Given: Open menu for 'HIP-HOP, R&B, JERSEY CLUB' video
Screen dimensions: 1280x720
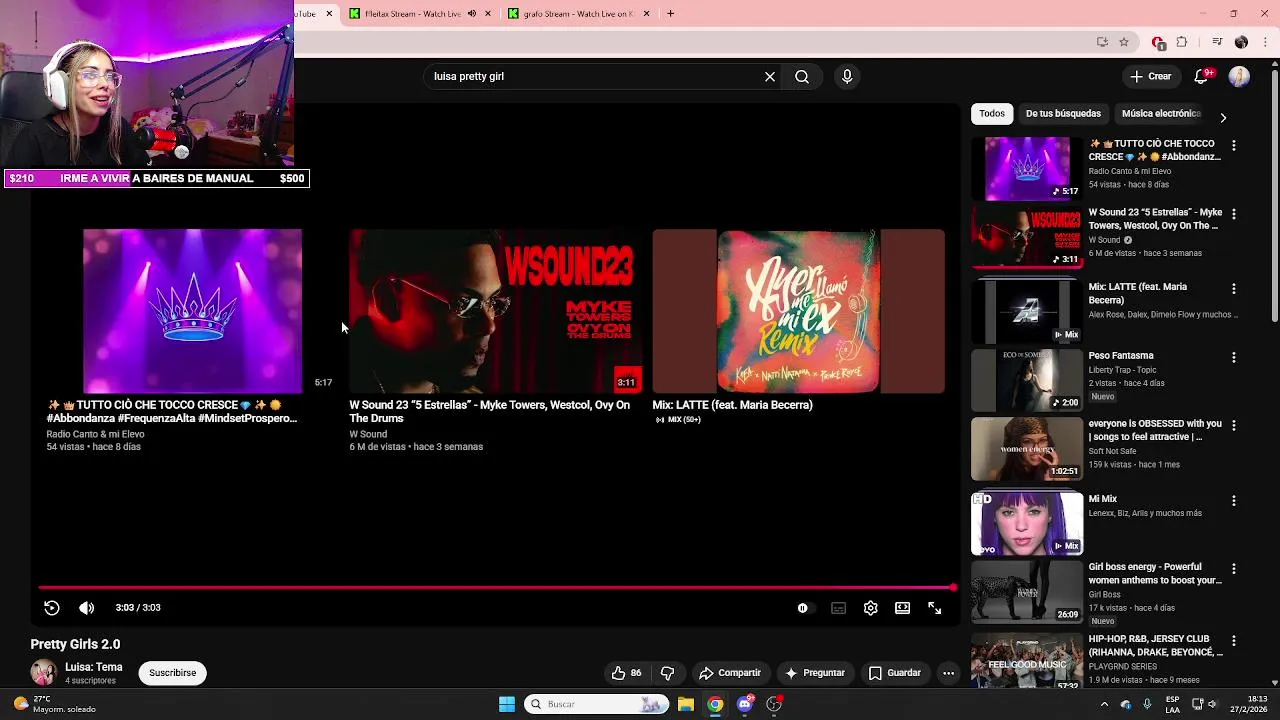Looking at the screenshot, I should click(x=1234, y=641).
